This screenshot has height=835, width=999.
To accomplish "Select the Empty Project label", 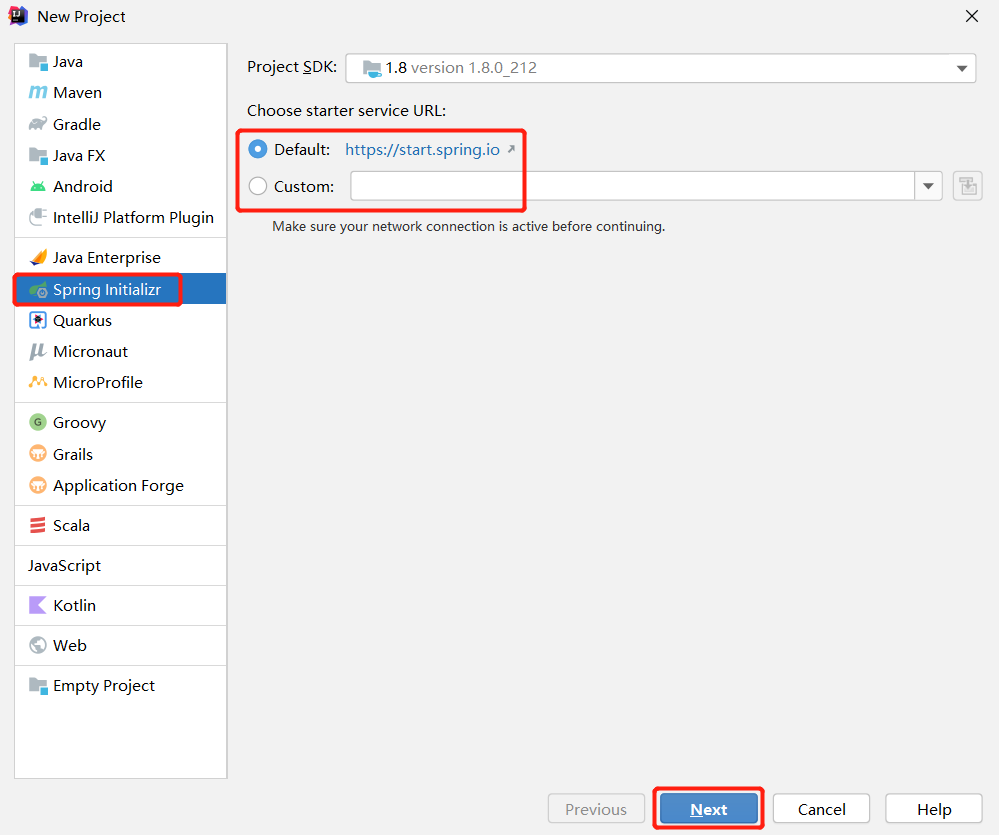I will 104,686.
